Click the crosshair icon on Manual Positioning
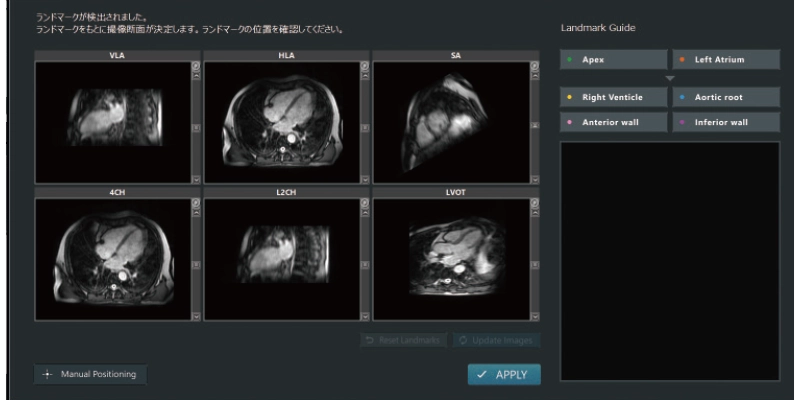This screenshot has height=400, width=800. pos(48,375)
